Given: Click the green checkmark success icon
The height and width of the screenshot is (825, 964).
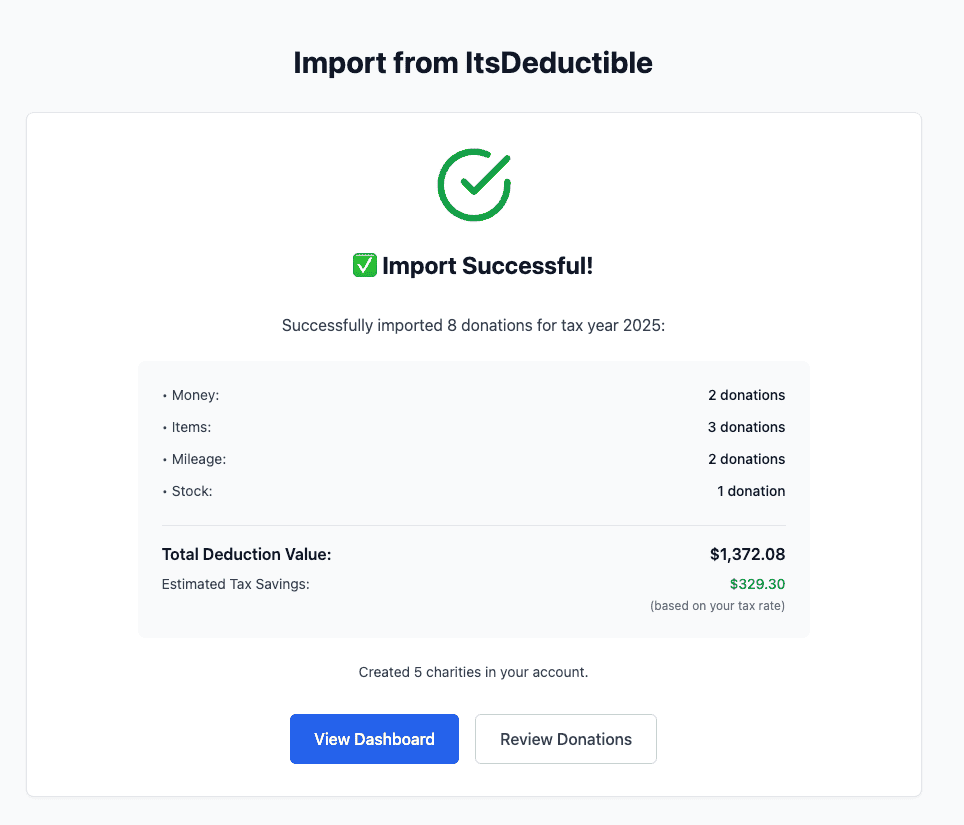Looking at the screenshot, I should click(473, 184).
